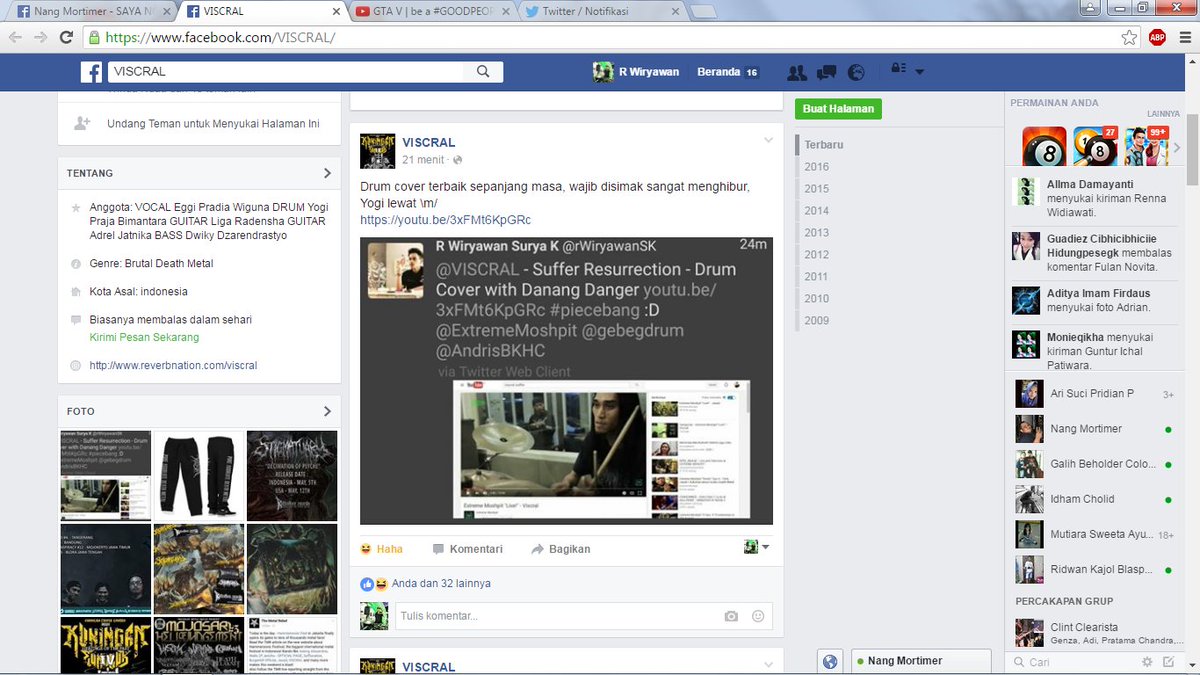The image size is (1200, 675).
Task: Switch to Twitter Notifikasi tab
Action: [x=600, y=11]
